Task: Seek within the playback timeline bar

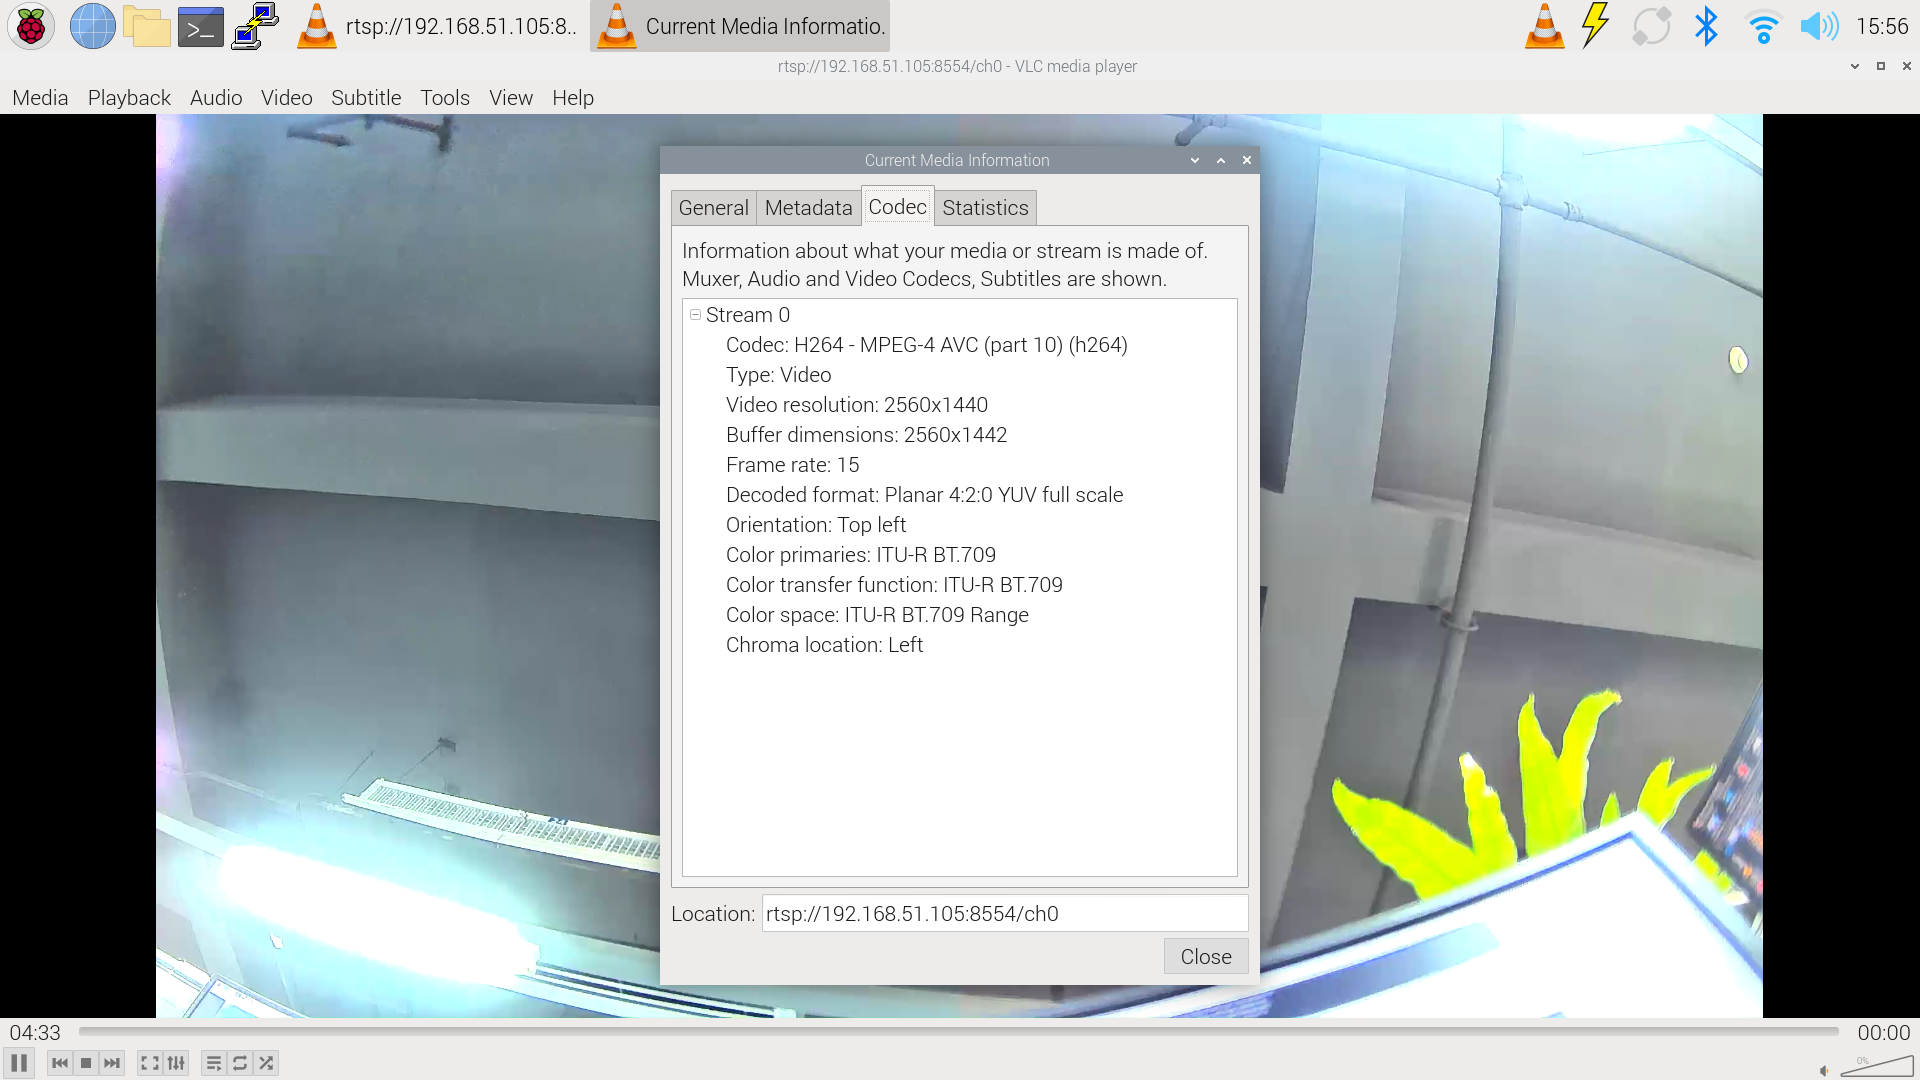Action: 958,1031
